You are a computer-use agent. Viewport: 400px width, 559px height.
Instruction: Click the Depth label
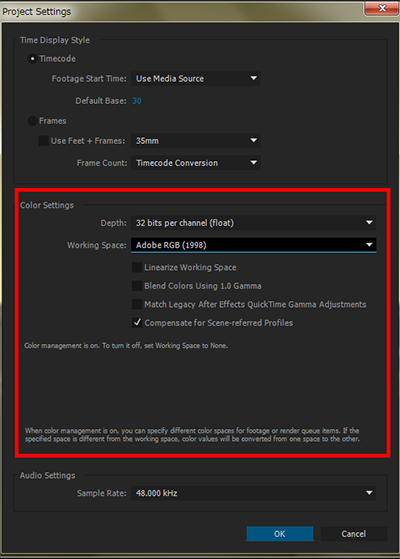coord(113,223)
